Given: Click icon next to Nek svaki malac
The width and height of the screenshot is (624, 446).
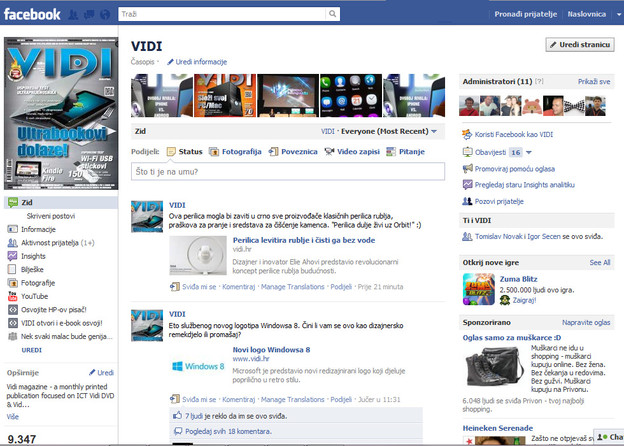Looking at the screenshot, I should pyautogui.click(x=13, y=337).
